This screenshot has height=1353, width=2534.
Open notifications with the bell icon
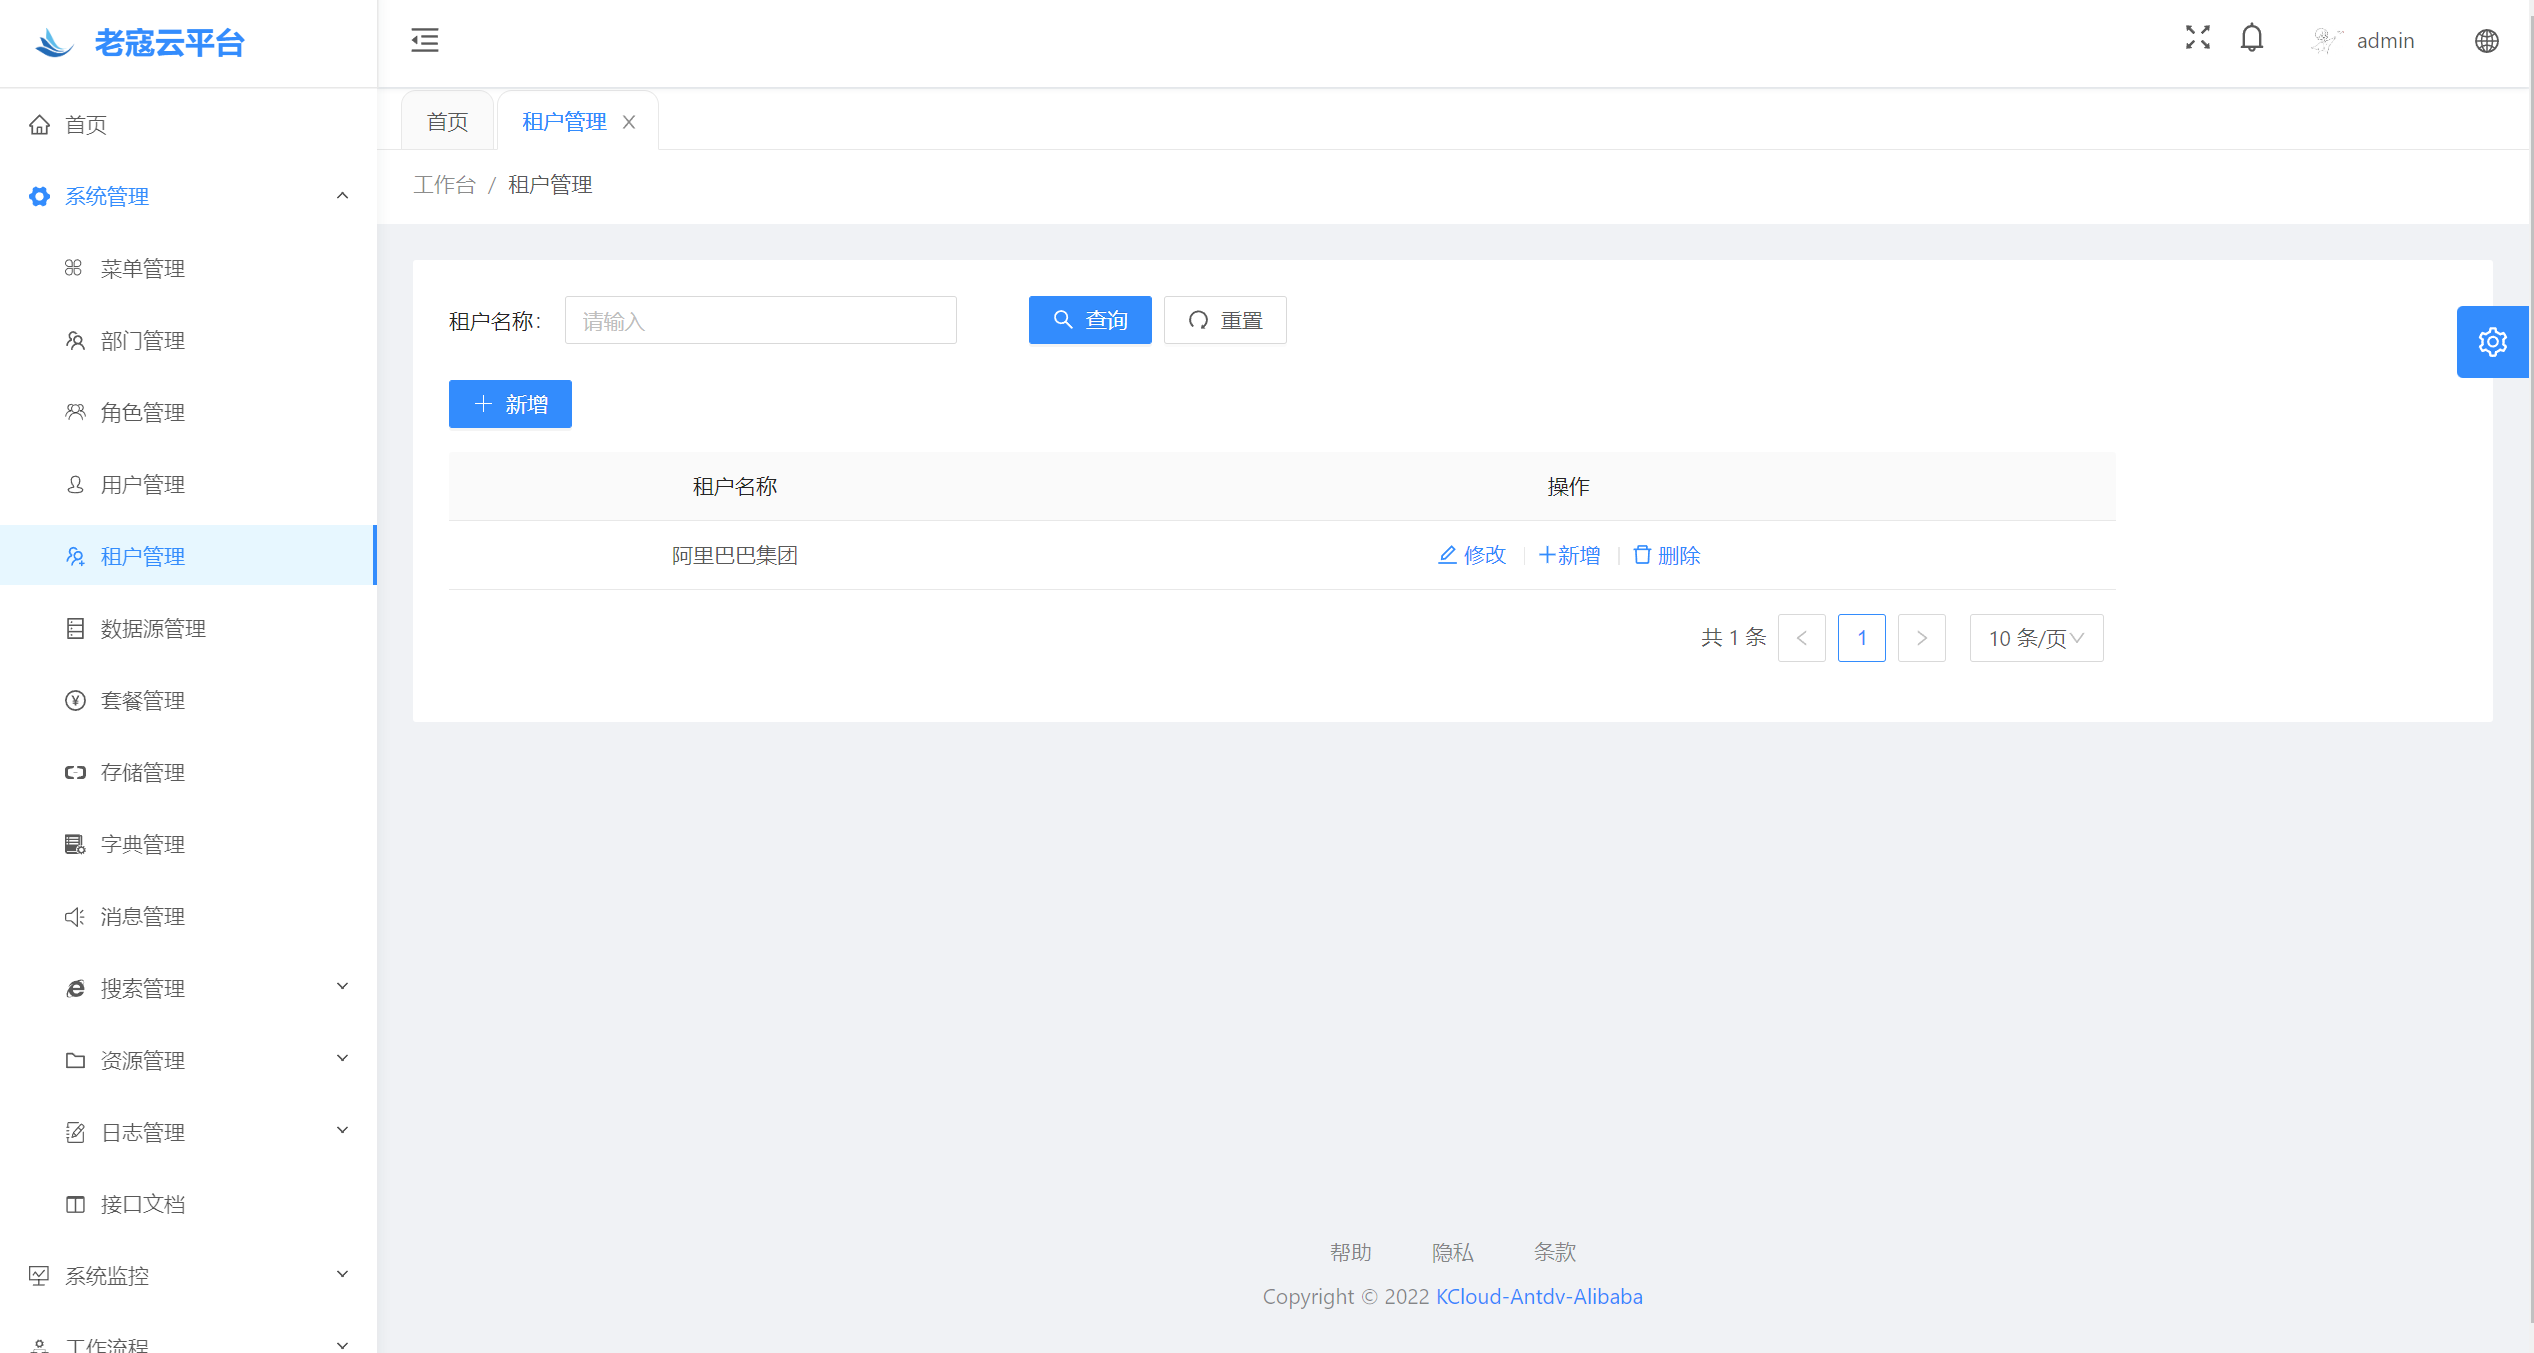point(2251,38)
